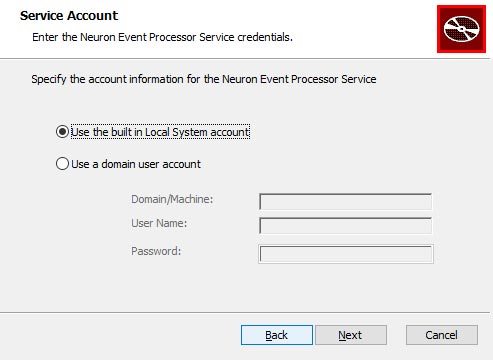This screenshot has width=493, height=360.
Task: Click the 'Specify the account information' instruction text
Action: click(204, 79)
